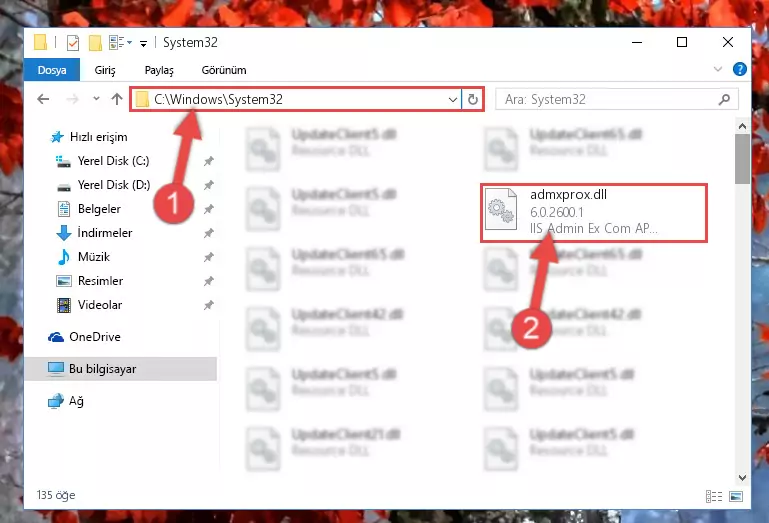
Task: Go up one folder level
Action: coord(117,99)
